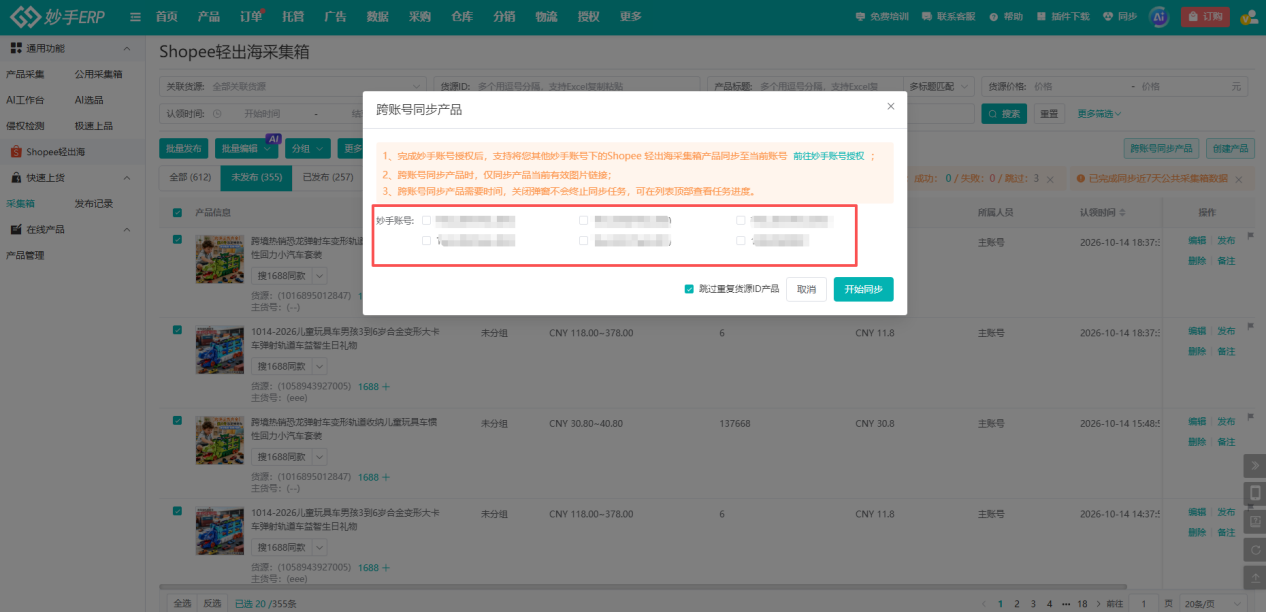Switch to the 已发布 (257) tab
The height and width of the screenshot is (612, 1266).
click(x=328, y=178)
